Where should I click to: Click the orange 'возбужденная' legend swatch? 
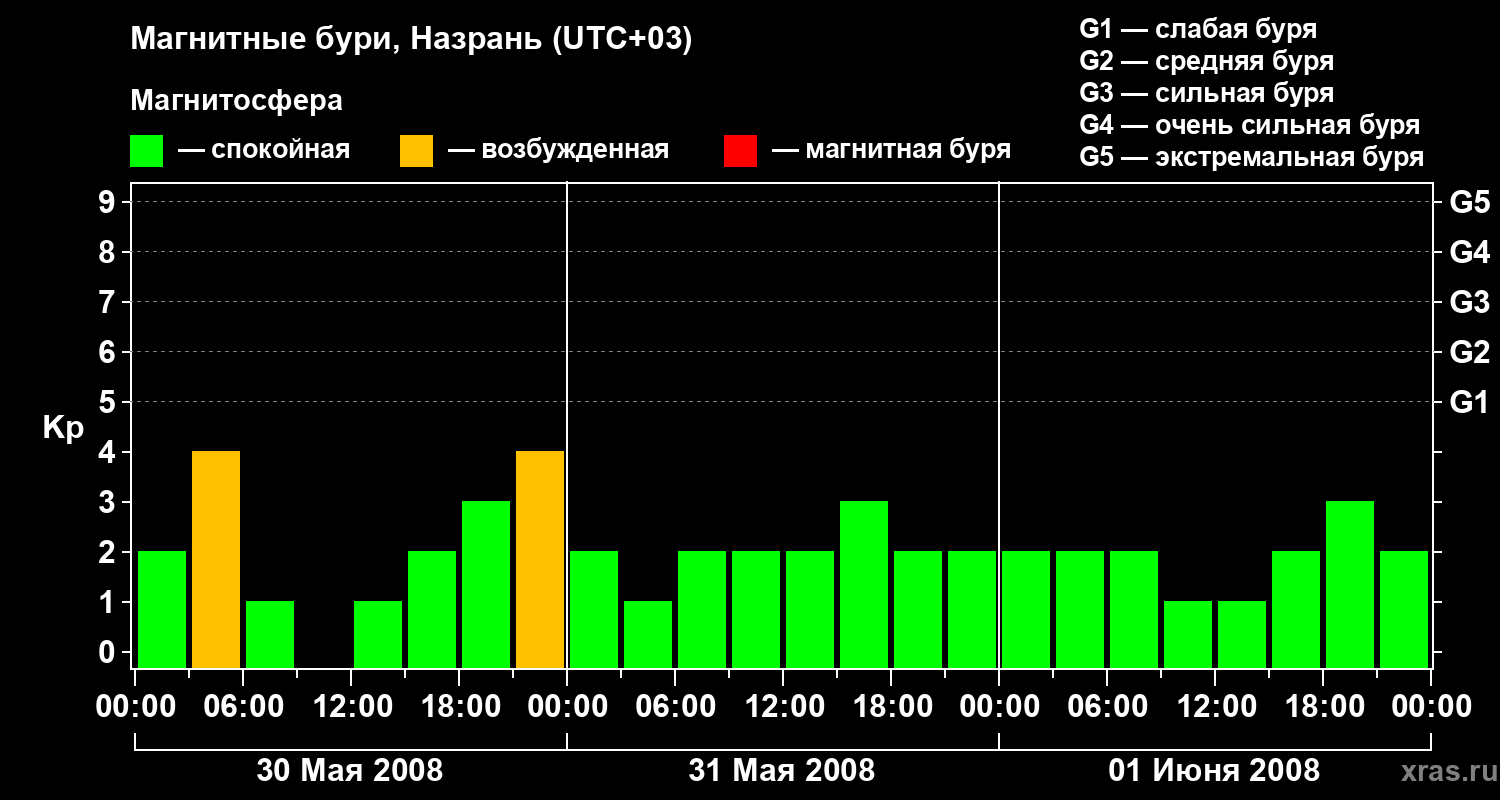417,151
